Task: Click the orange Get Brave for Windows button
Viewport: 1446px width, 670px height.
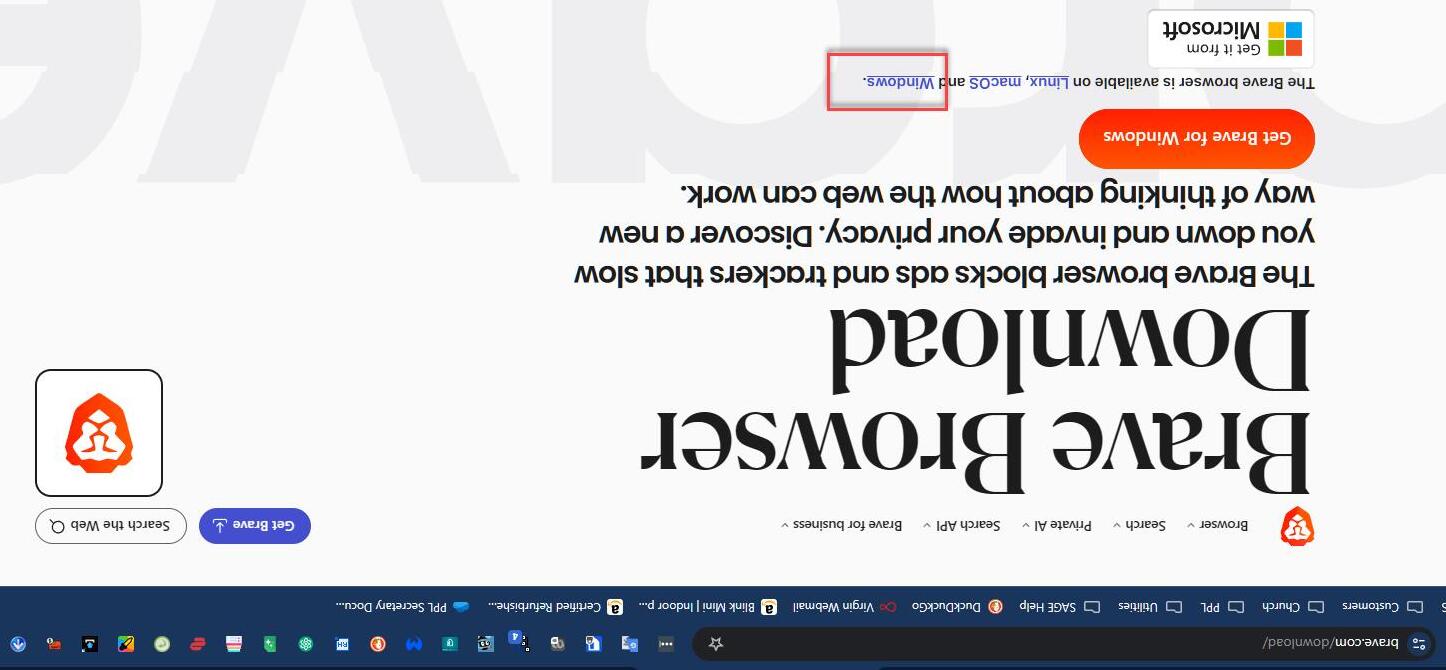Action: (1197, 138)
